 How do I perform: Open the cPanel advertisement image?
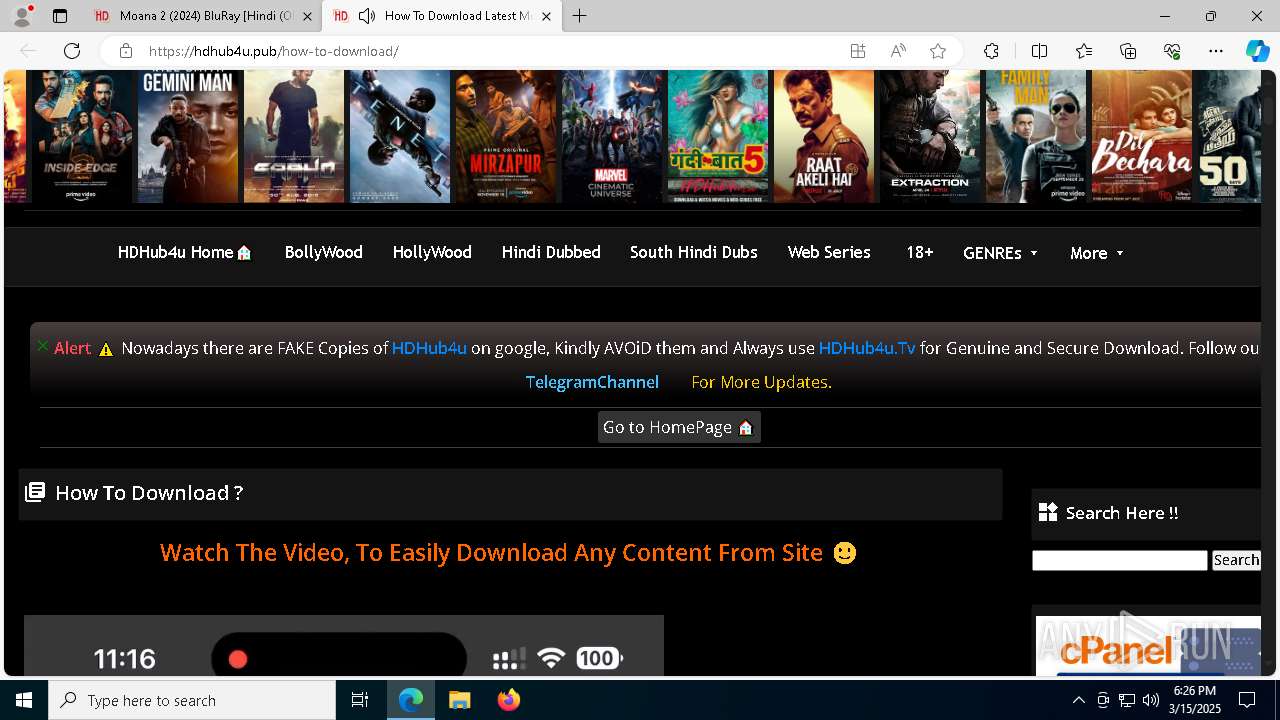(x=1148, y=645)
